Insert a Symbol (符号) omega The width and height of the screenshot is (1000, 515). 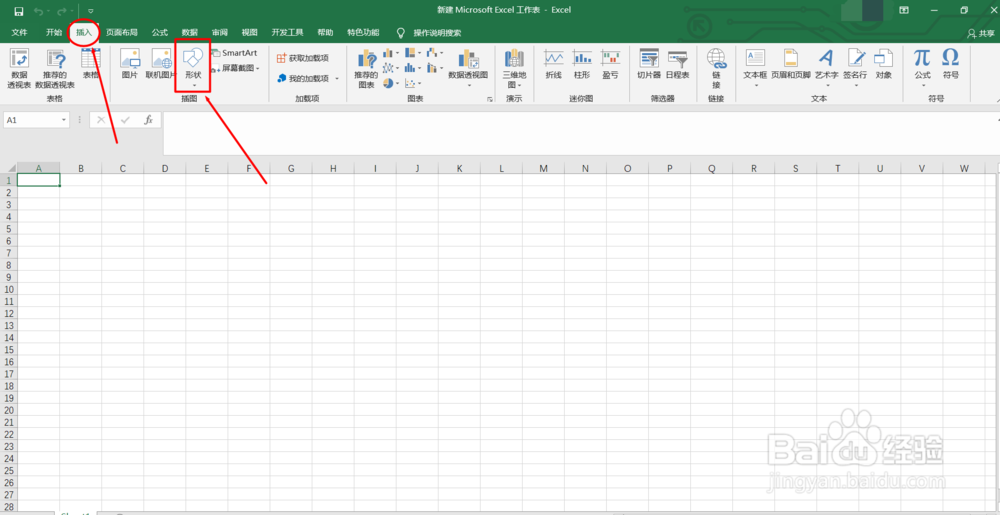[951, 64]
